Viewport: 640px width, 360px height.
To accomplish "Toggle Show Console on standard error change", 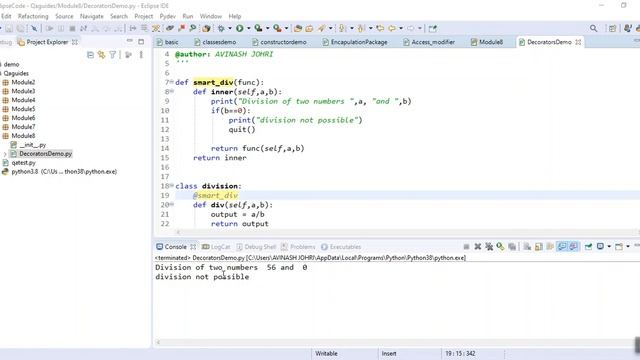I will (573, 247).
